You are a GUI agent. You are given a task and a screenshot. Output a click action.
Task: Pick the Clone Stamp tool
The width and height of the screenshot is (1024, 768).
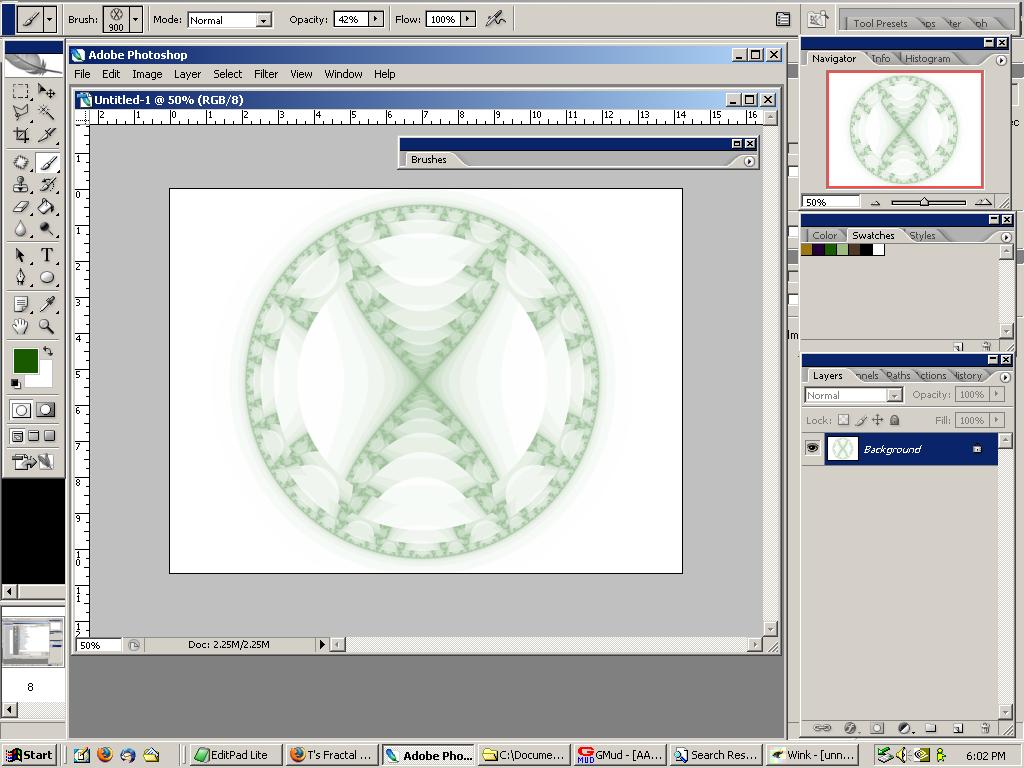[x=20, y=185]
